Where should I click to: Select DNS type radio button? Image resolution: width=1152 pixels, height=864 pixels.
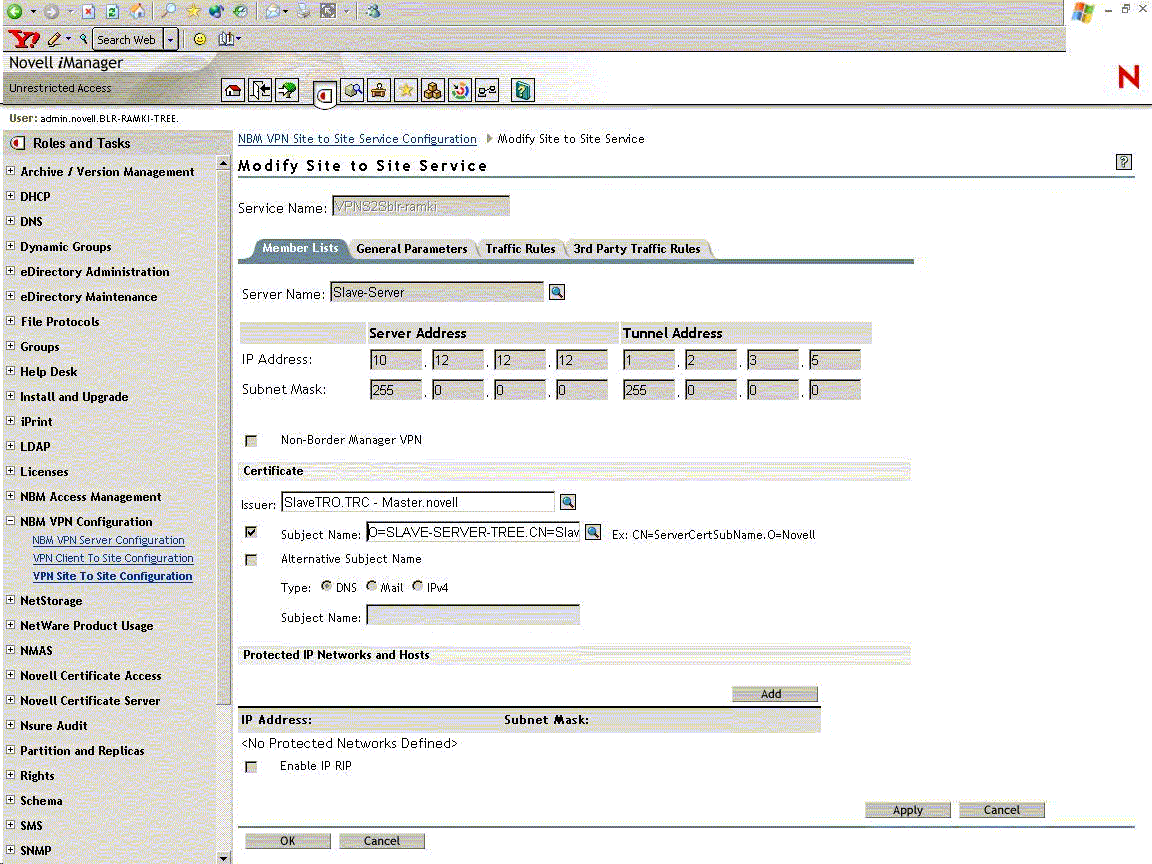[326, 586]
